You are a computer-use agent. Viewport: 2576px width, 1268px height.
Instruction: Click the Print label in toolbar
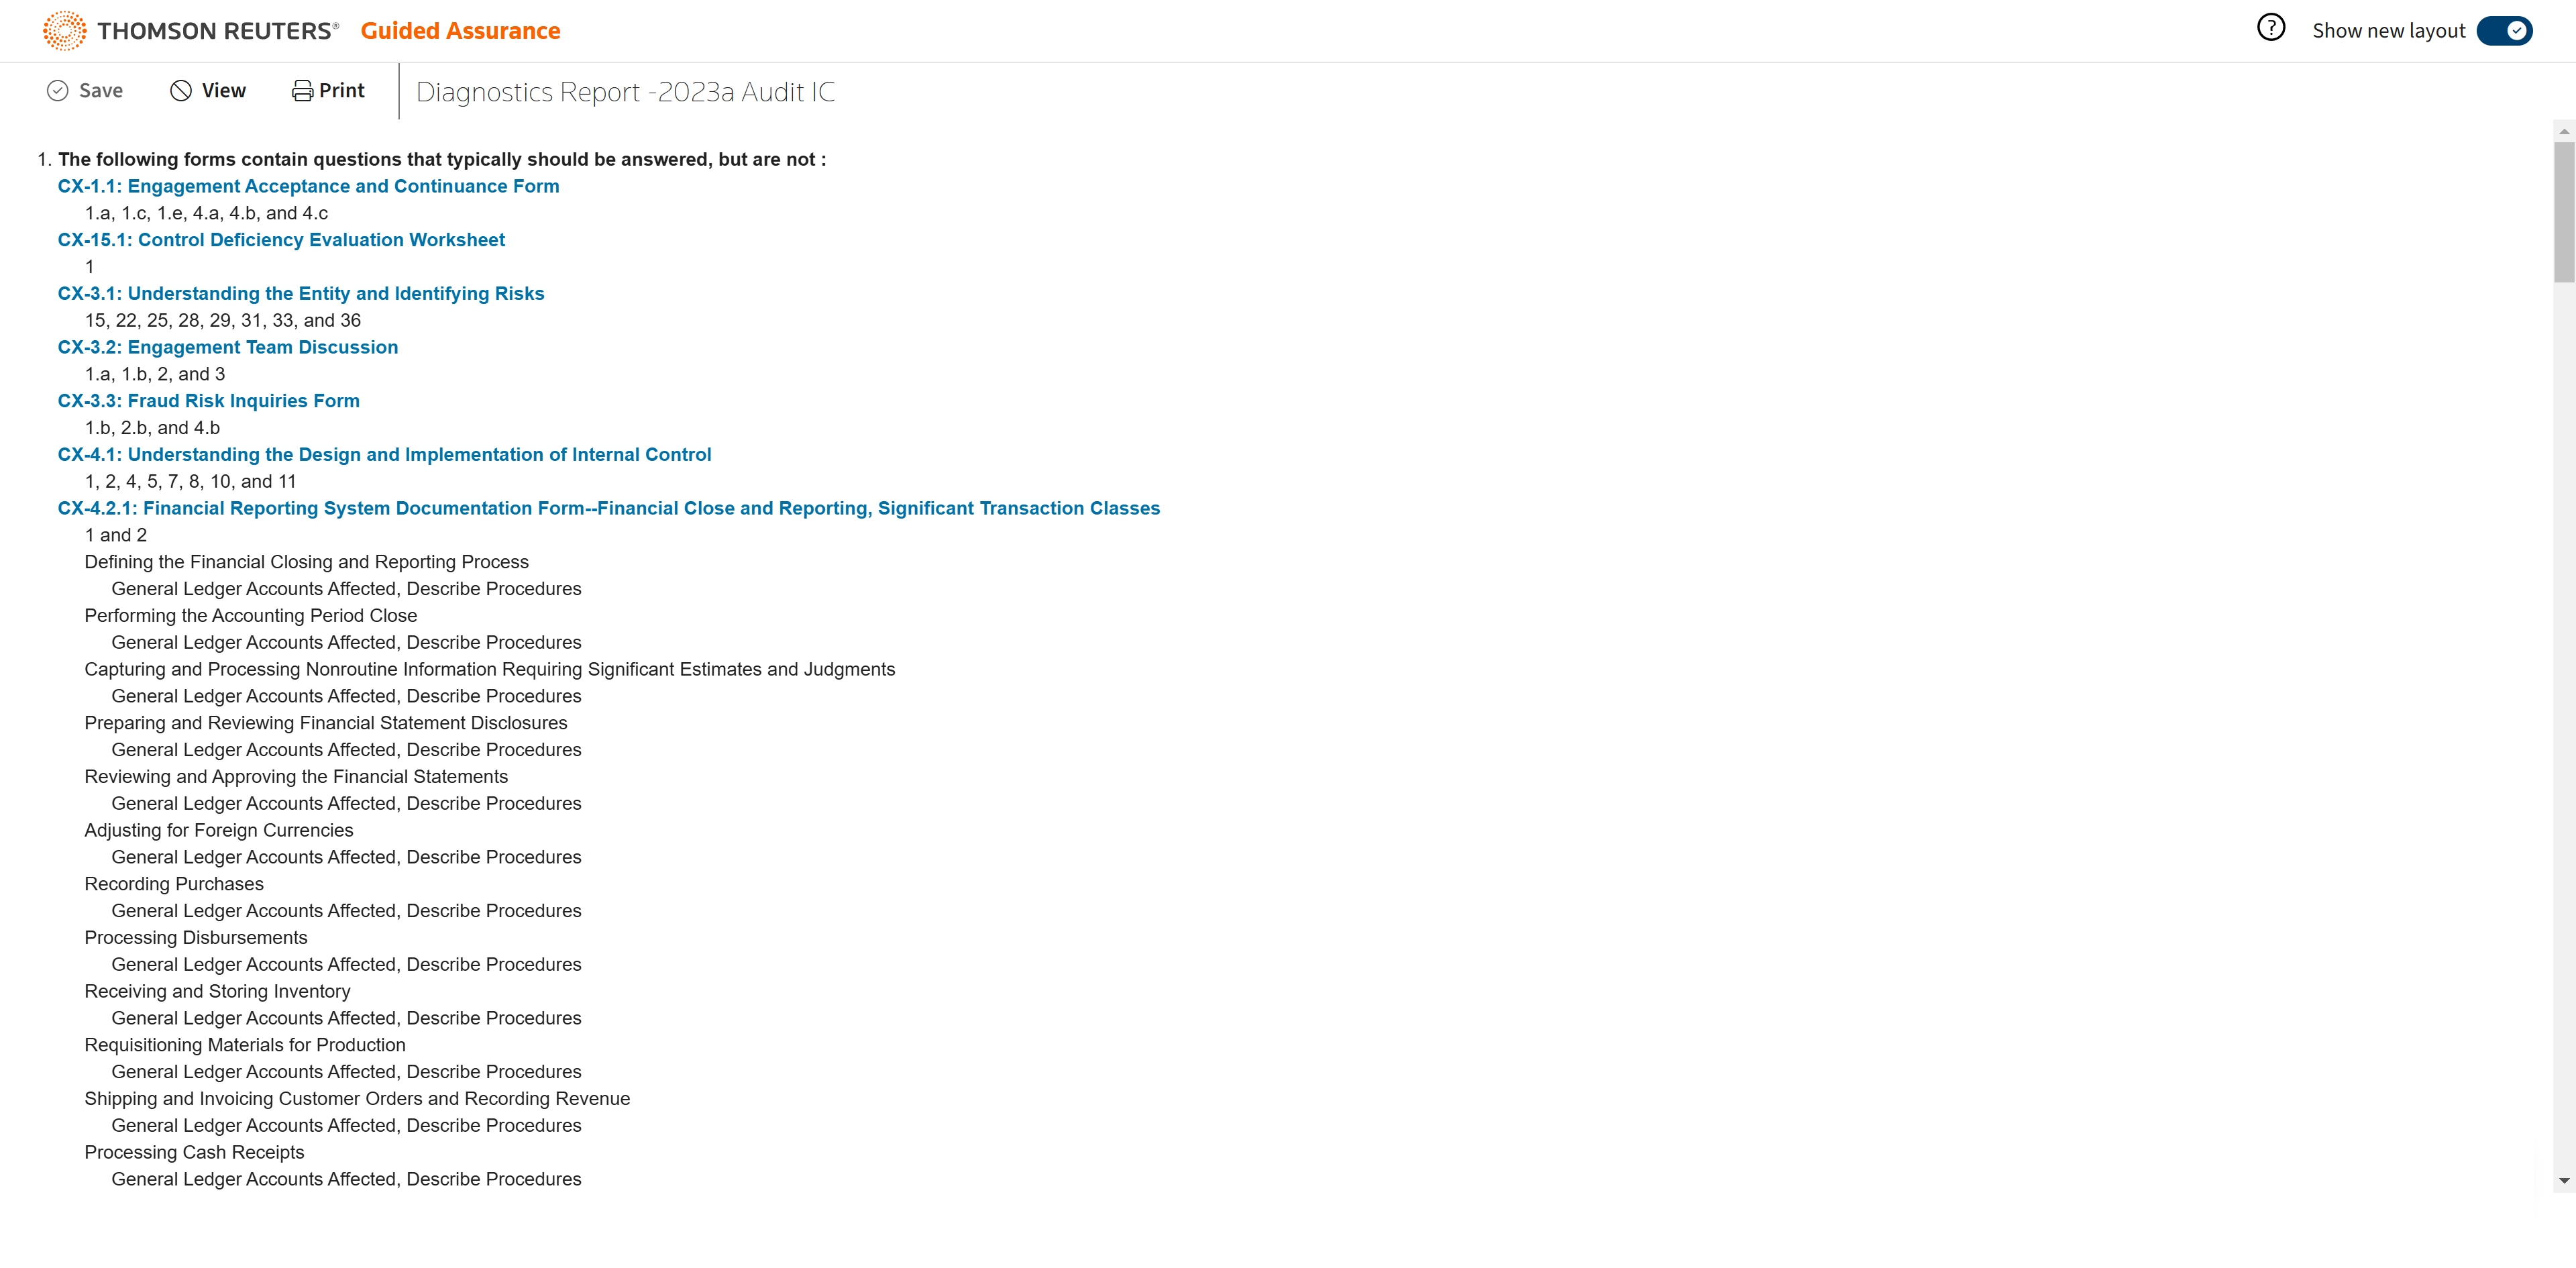pyautogui.click(x=342, y=91)
